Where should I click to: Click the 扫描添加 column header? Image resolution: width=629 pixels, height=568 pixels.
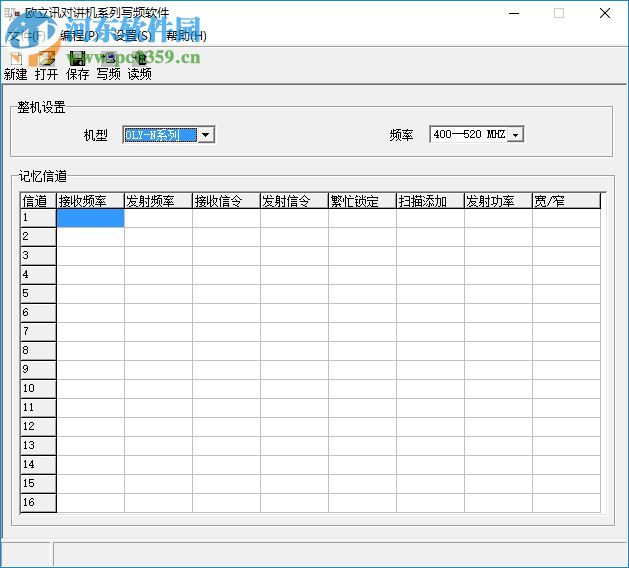coord(430,201)
